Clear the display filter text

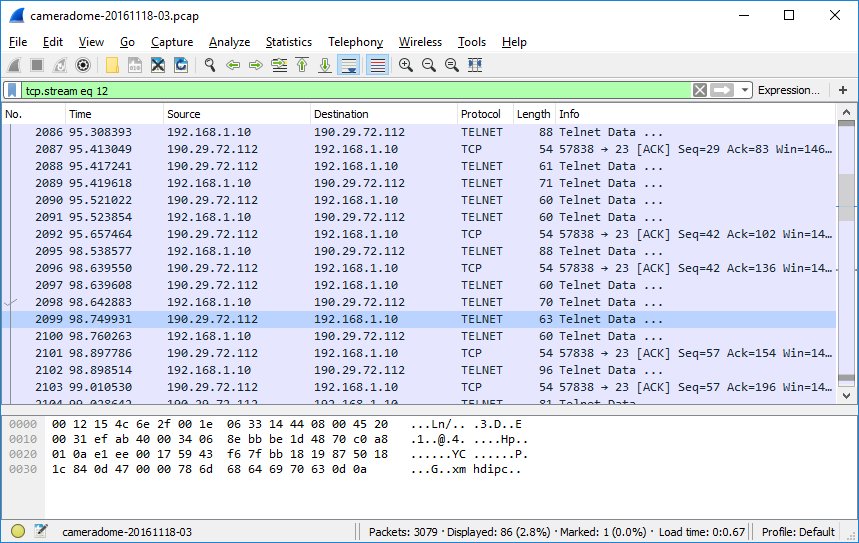(700, 90)
